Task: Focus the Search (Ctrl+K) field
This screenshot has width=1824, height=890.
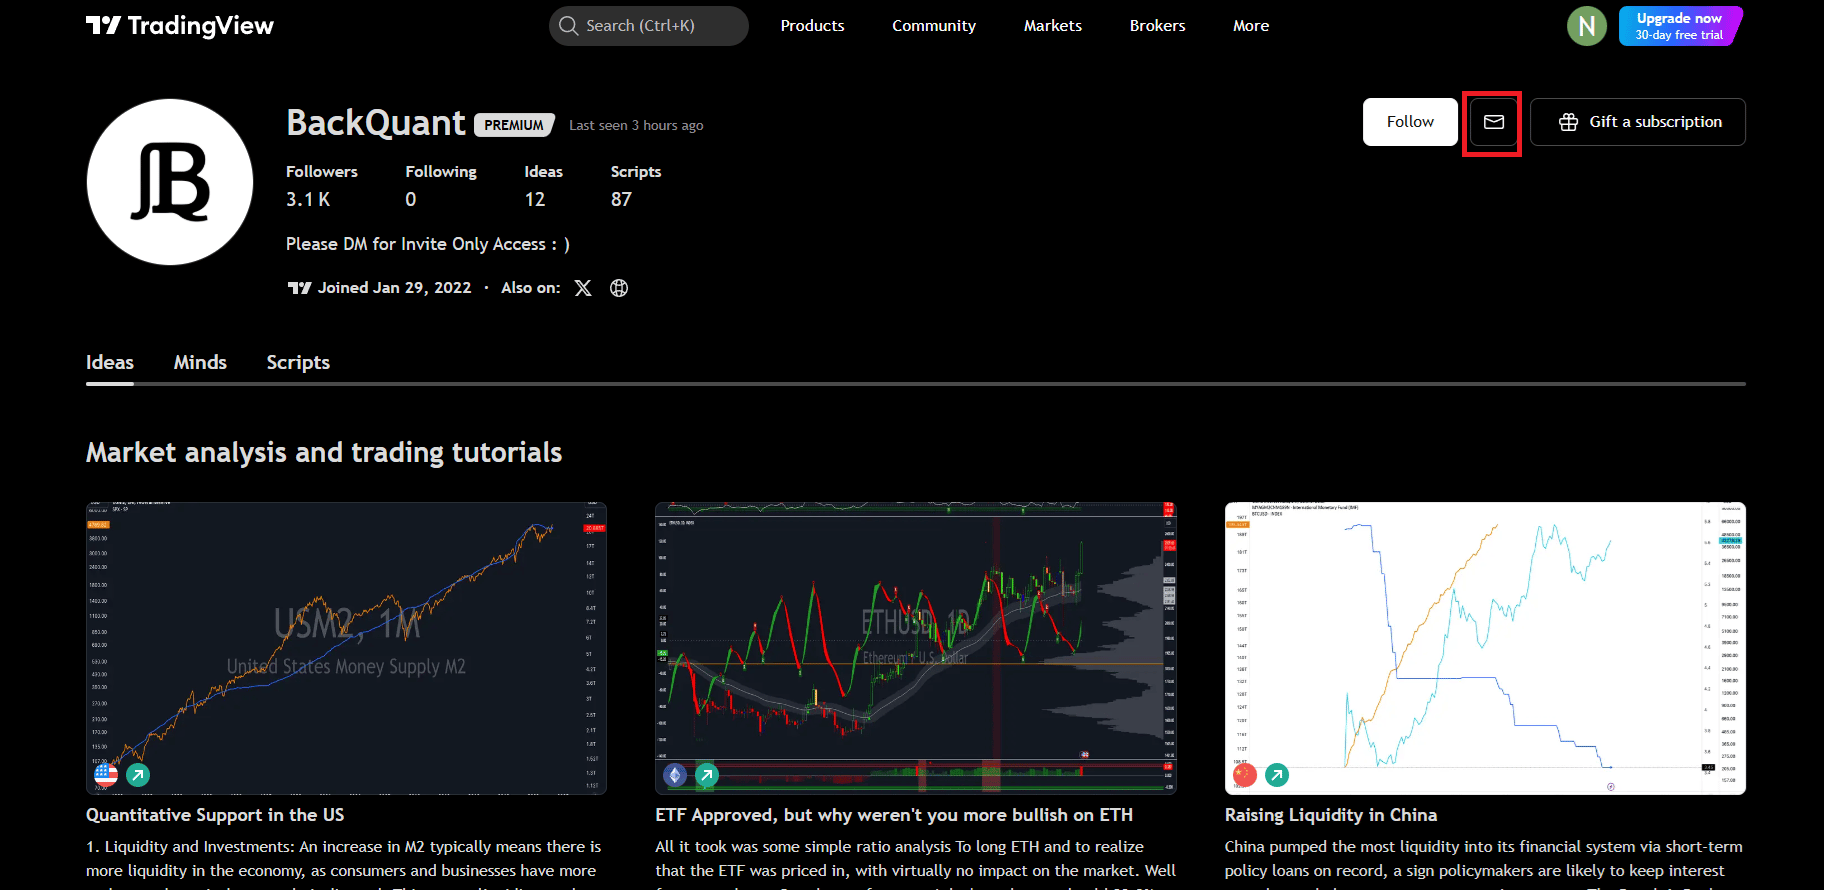Action: point(649,26)
